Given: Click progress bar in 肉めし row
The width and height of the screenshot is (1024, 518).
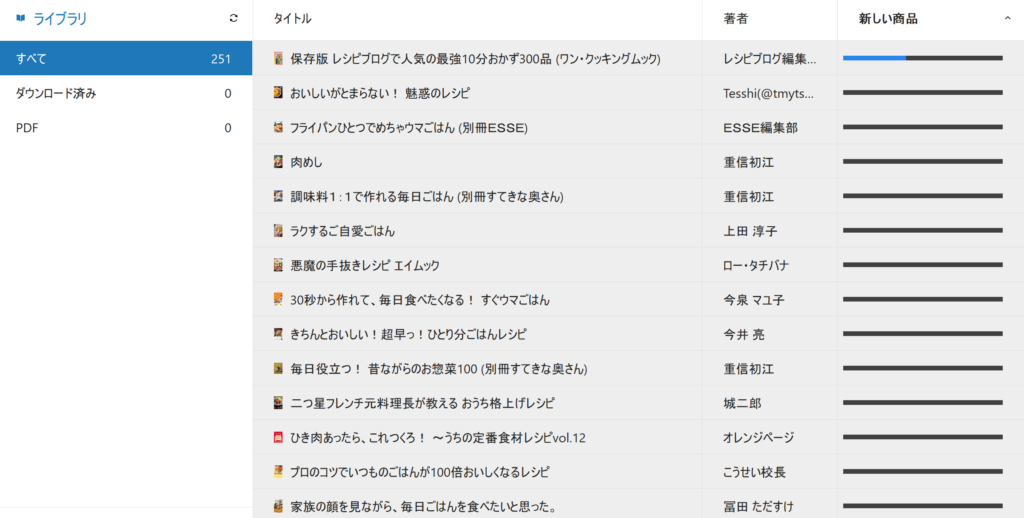Looking at the screenshot, I should (923, 161).
